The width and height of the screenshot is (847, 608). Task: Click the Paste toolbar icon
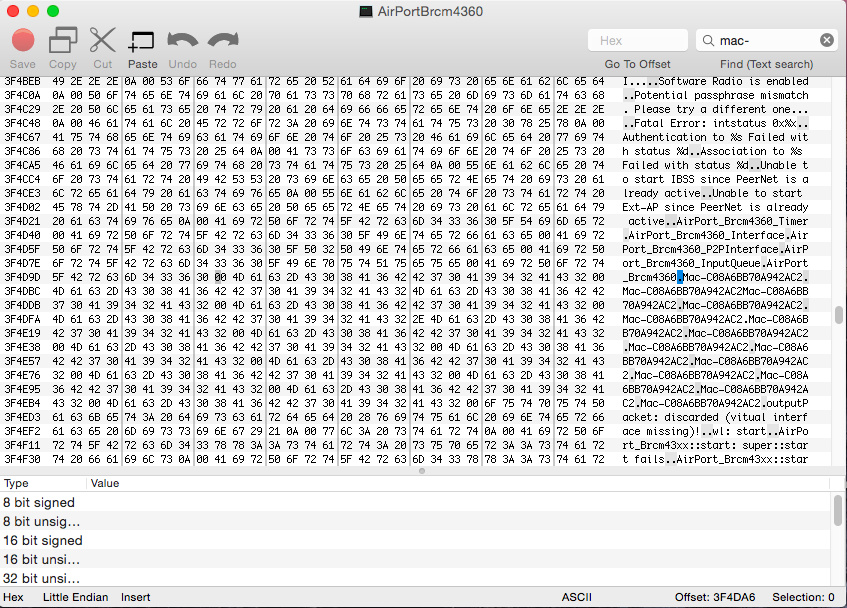pyautogui.click(x=142, y=41)
